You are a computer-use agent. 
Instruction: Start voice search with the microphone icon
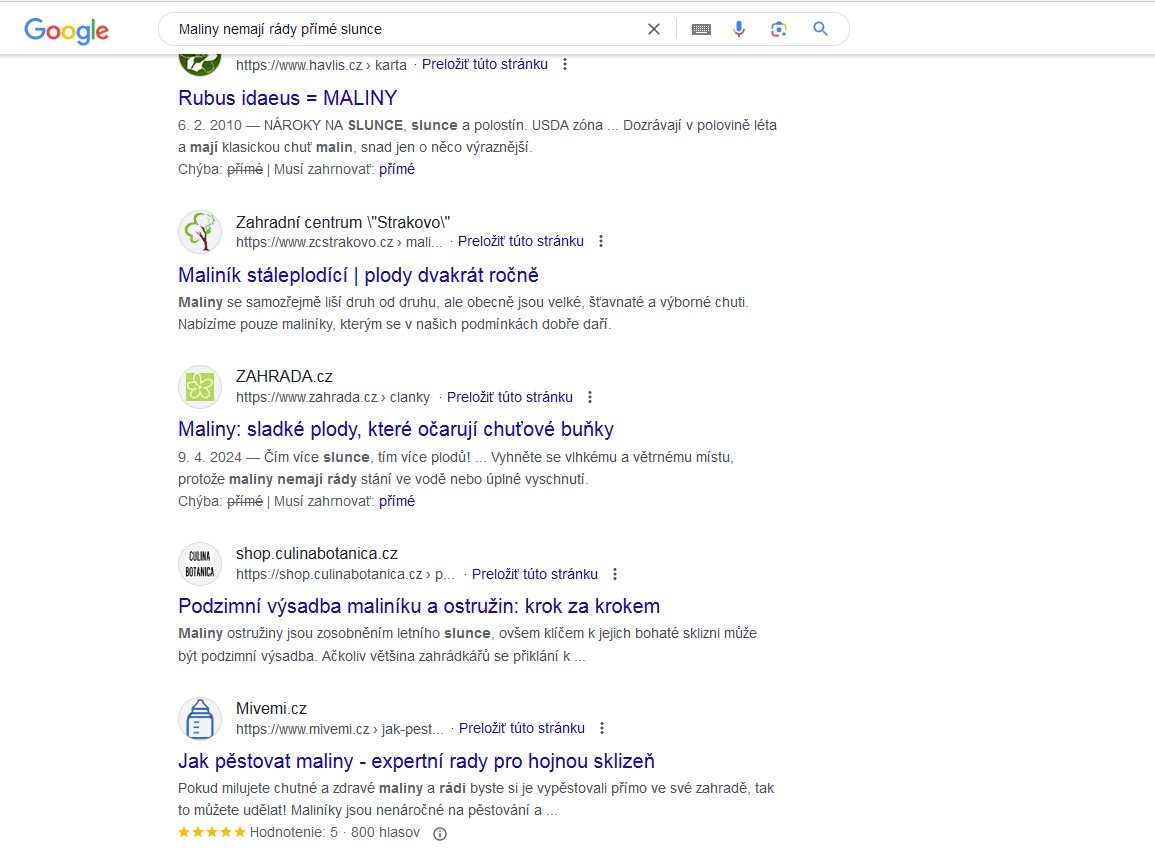pos(739,29)
